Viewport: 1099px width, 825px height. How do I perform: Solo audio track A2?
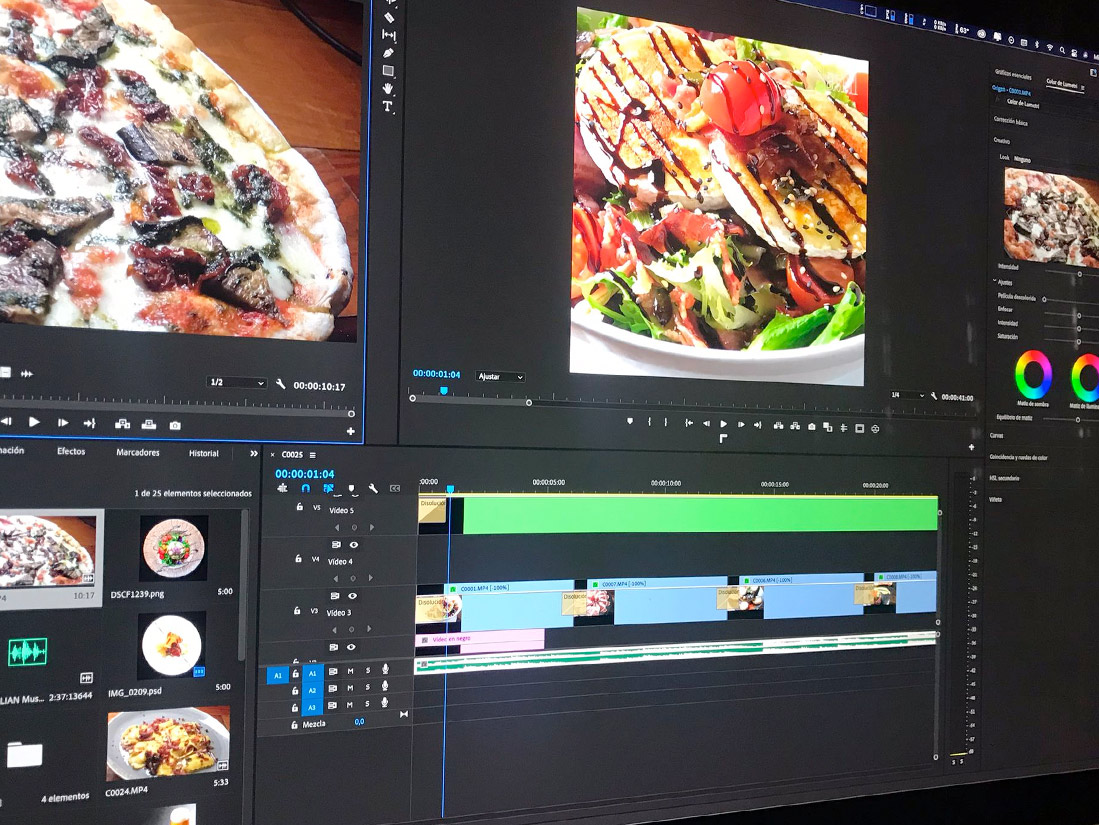pos(367,688)
